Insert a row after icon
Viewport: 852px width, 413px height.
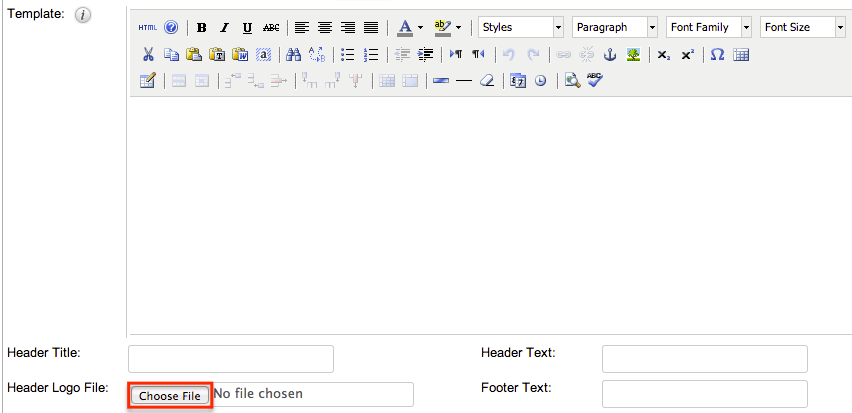pyautogui.click(x=255, y=81)
